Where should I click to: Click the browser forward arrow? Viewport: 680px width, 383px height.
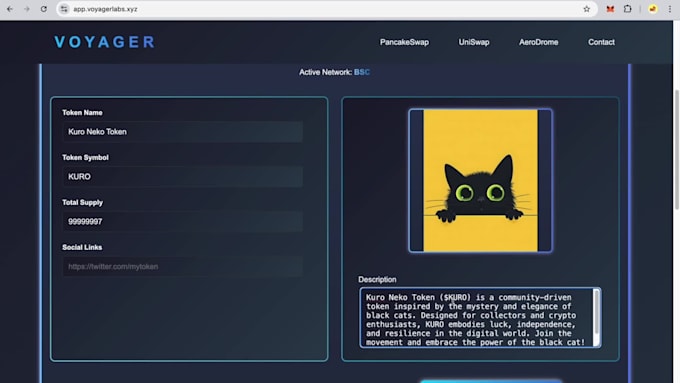pos(26,9)
